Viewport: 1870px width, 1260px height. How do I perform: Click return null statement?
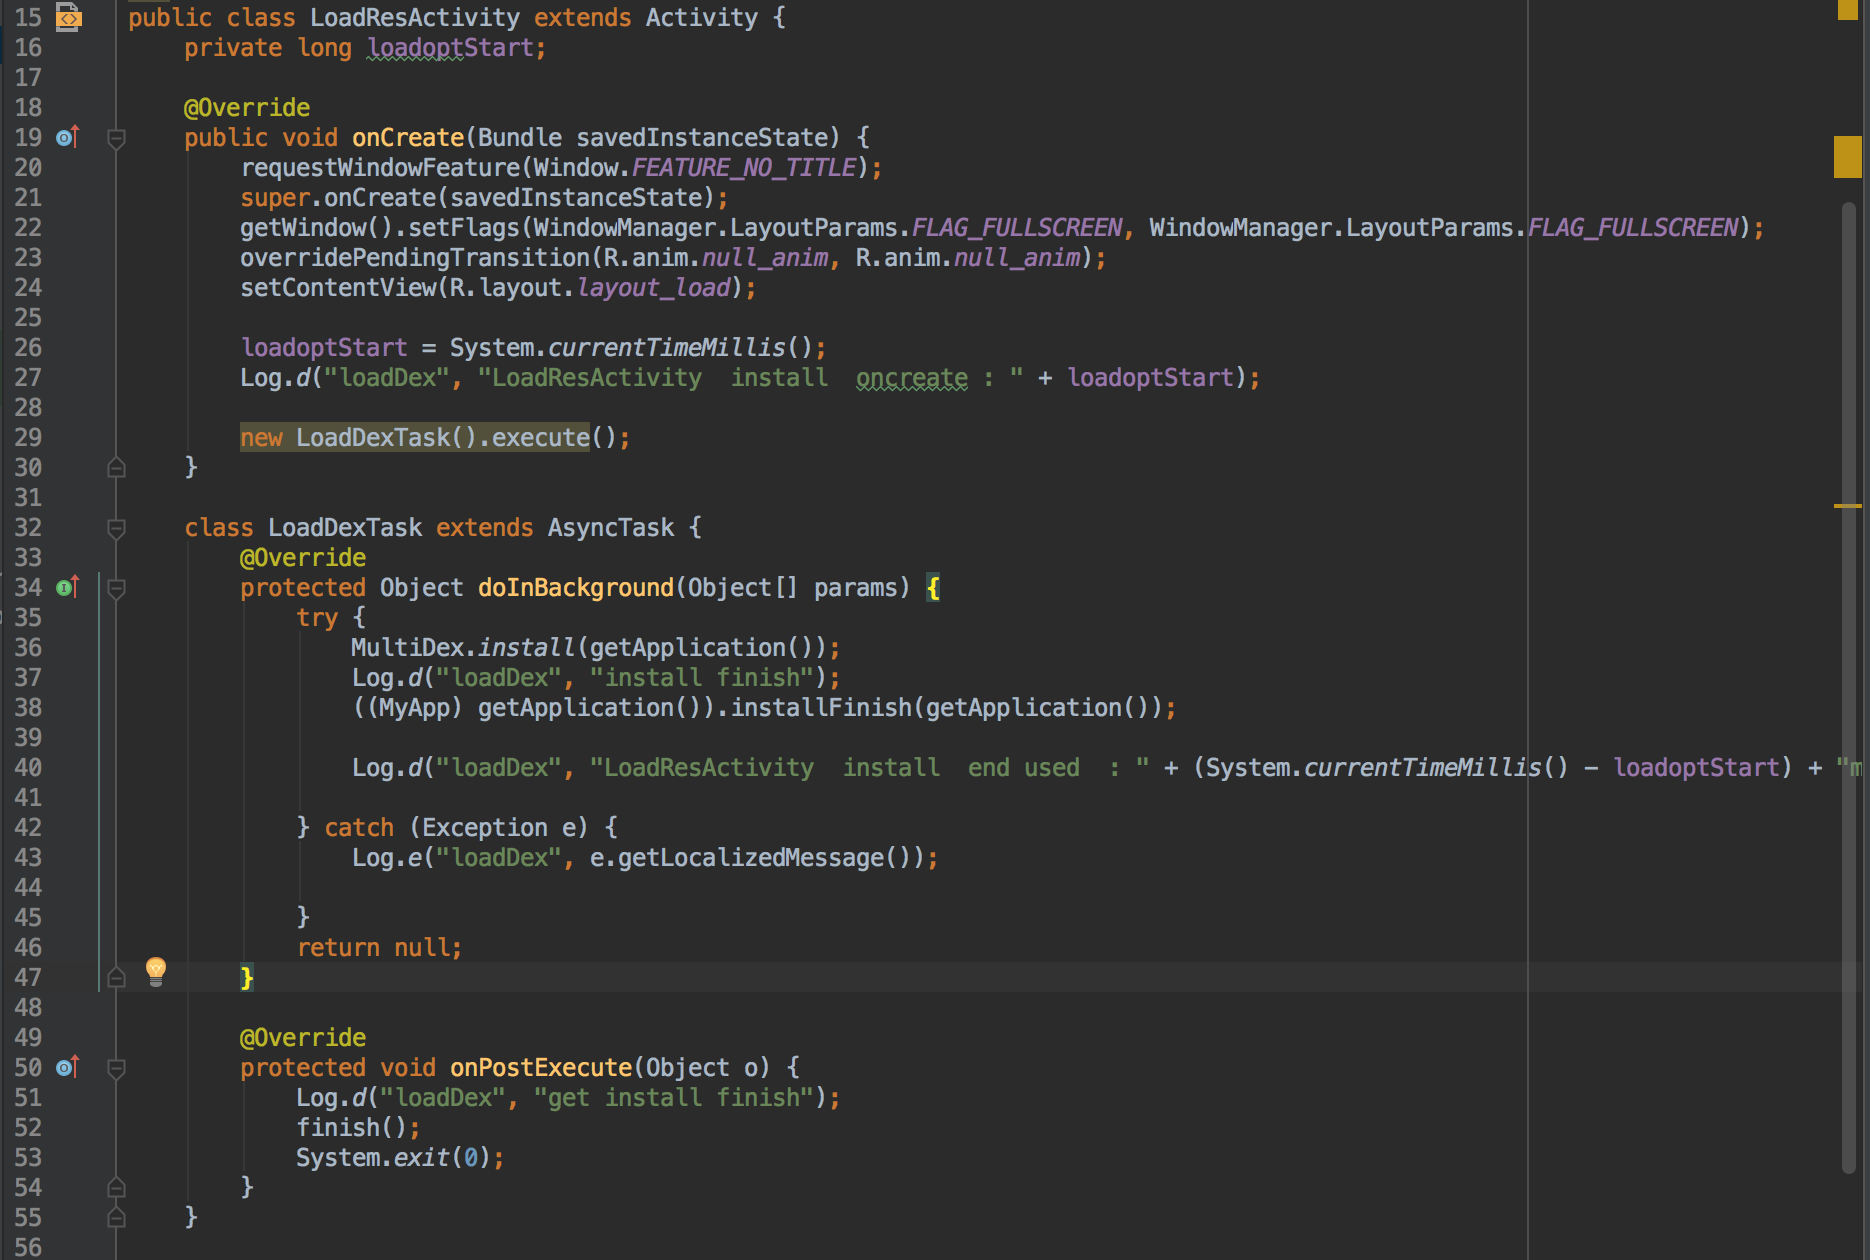coord(379,947)
